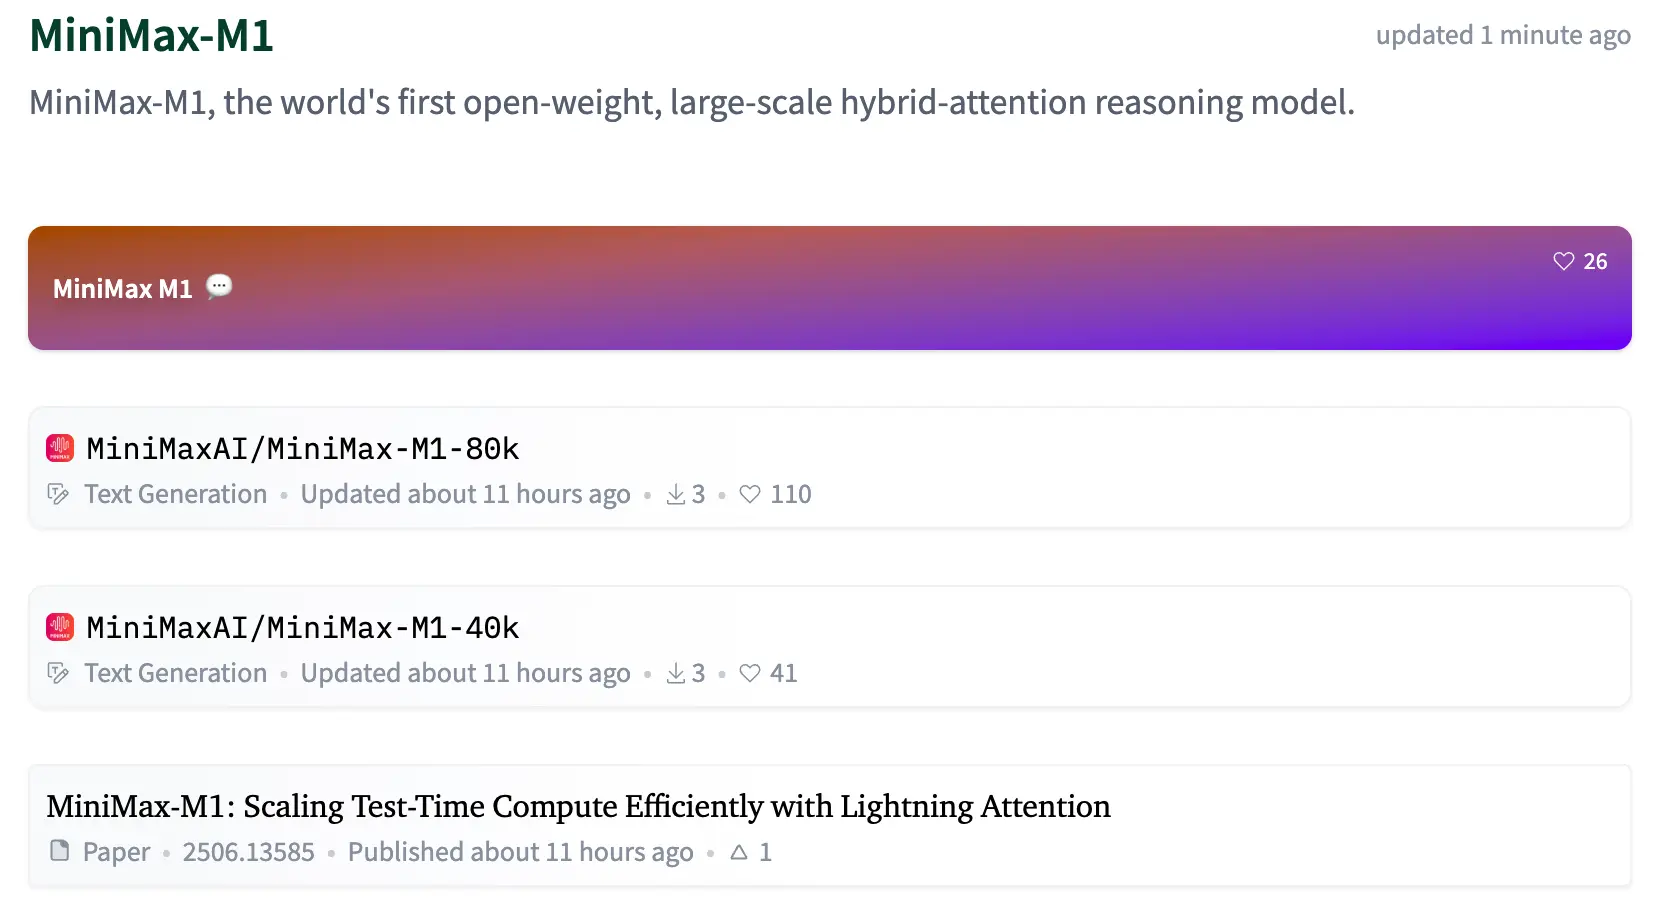
Task: Open the MiniMaxAI/MiniMax-M1-40k model link
Action: 303,627
